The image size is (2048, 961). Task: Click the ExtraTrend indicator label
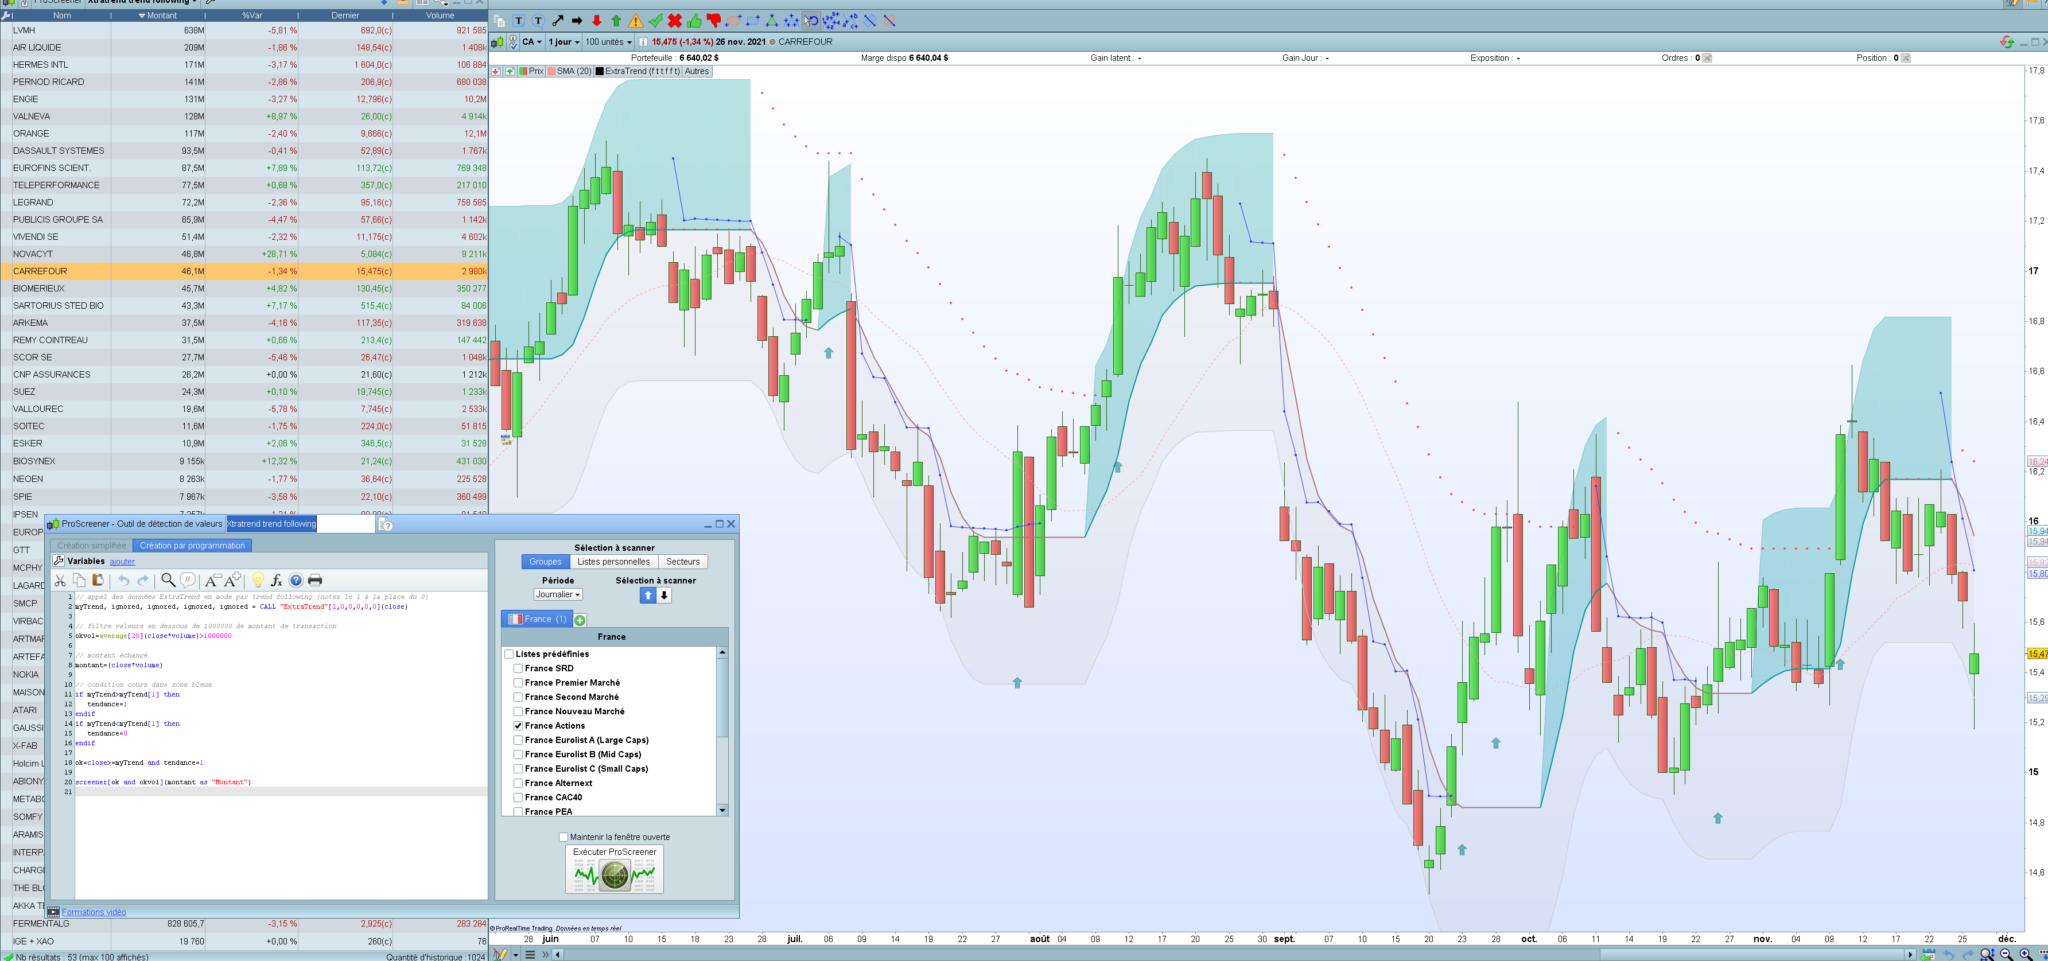638,71
